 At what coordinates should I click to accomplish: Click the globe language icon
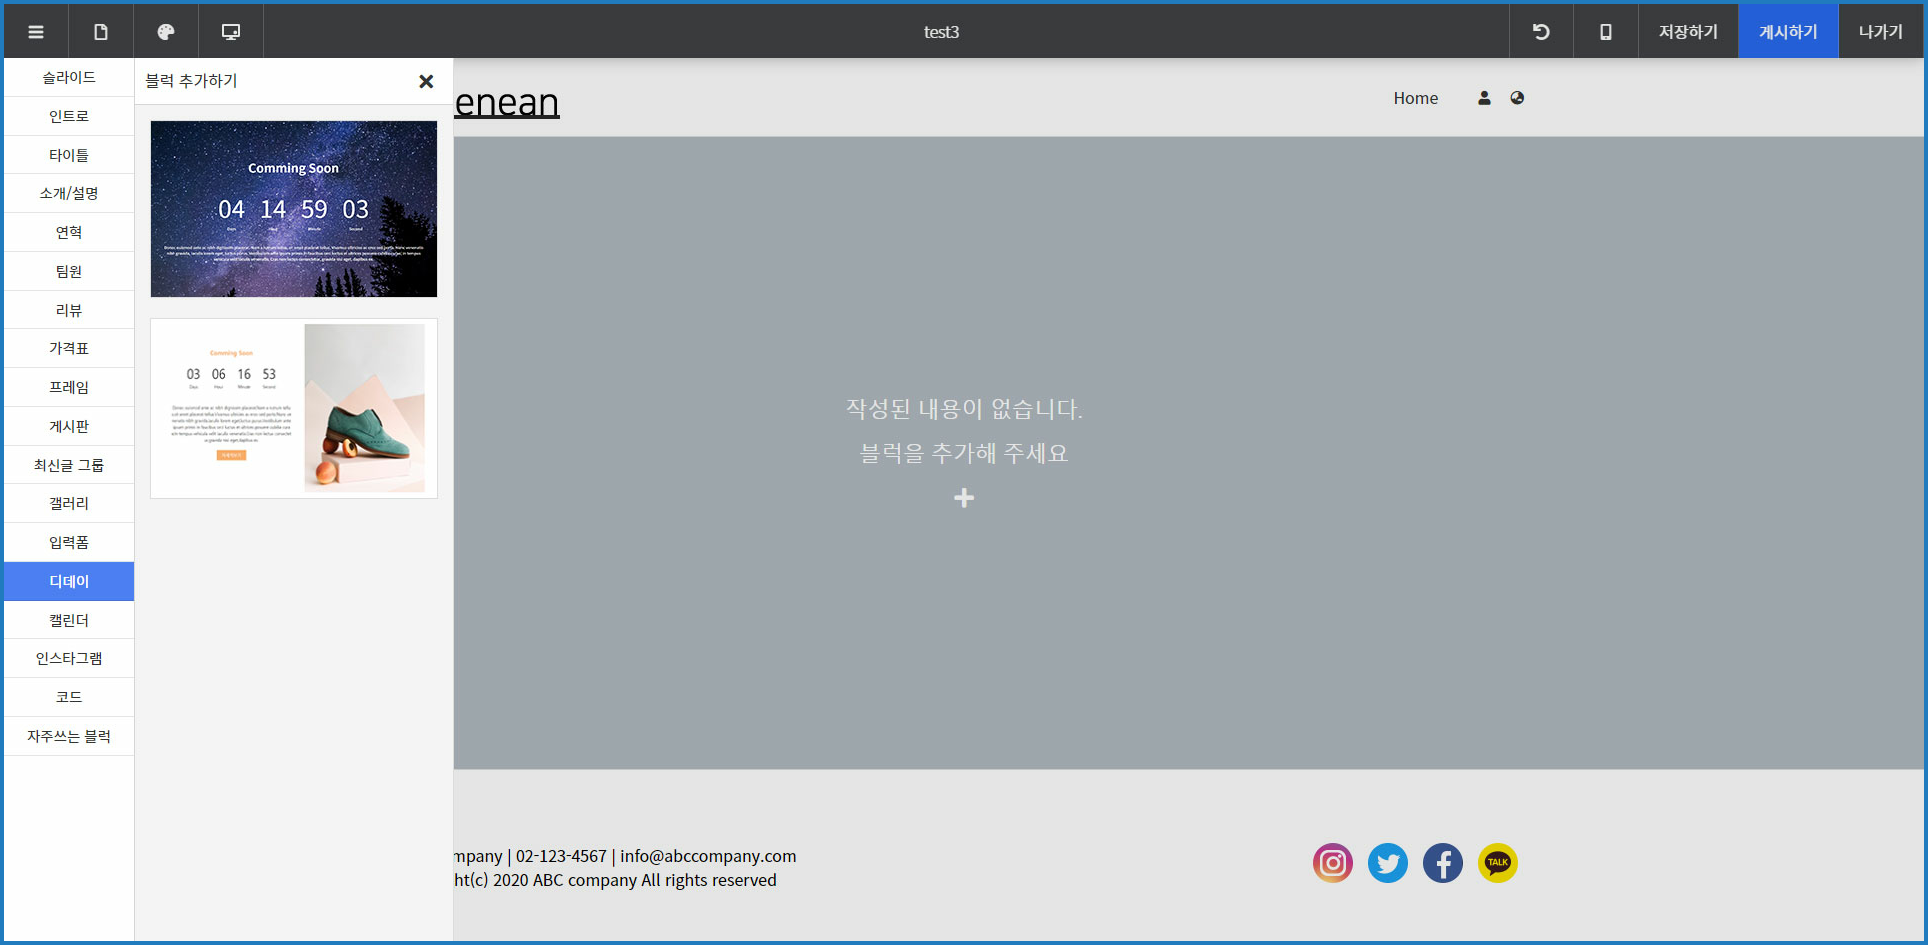tap(1517, 98)
